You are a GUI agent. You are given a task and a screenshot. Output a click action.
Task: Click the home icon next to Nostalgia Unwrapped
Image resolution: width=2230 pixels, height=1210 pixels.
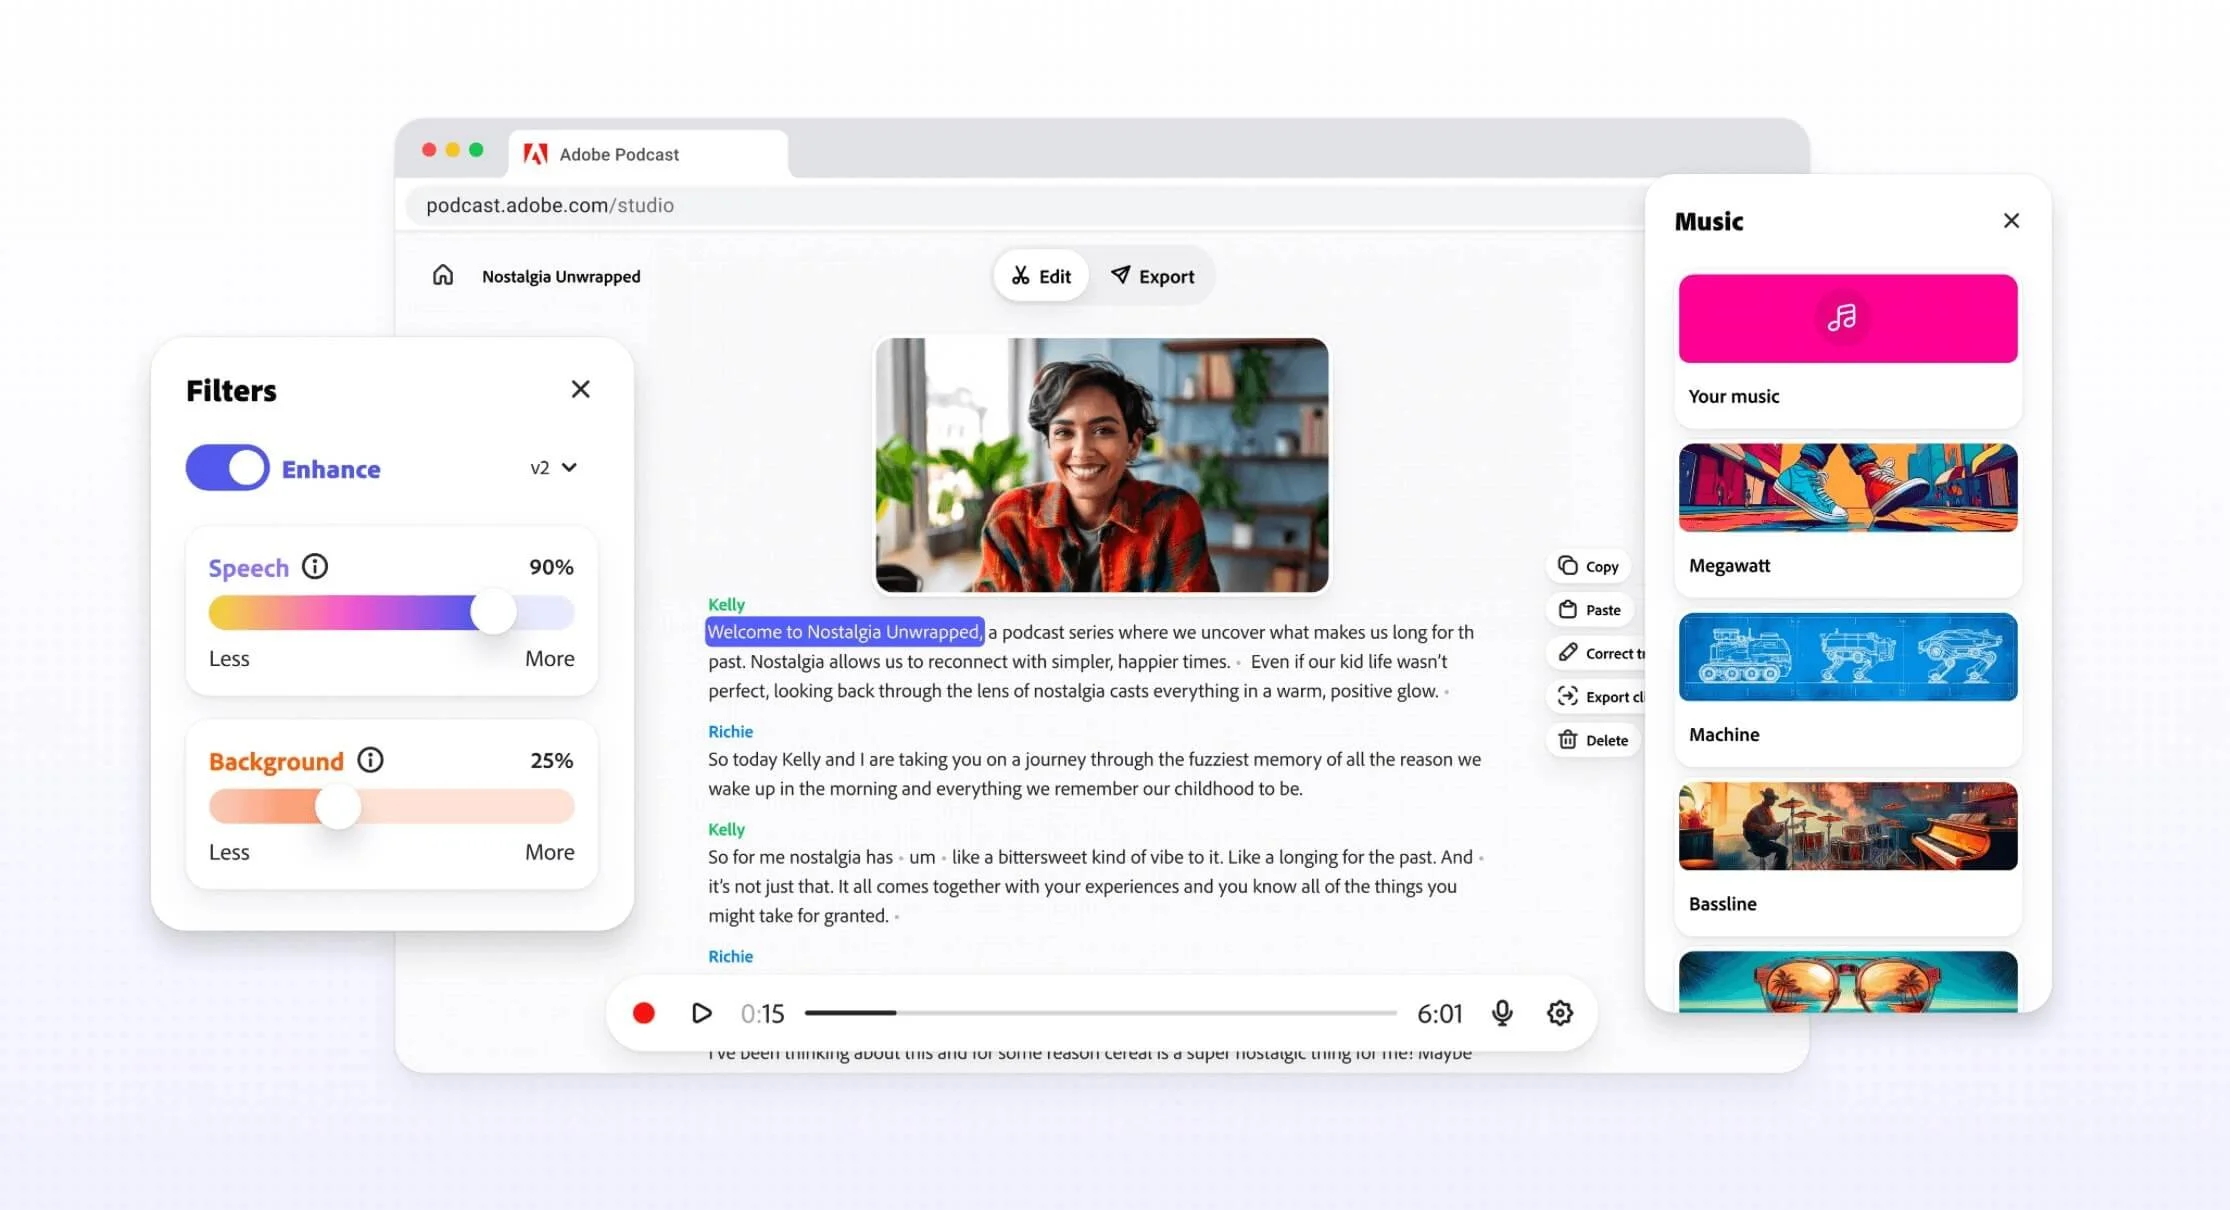click(x=442, y=274)
